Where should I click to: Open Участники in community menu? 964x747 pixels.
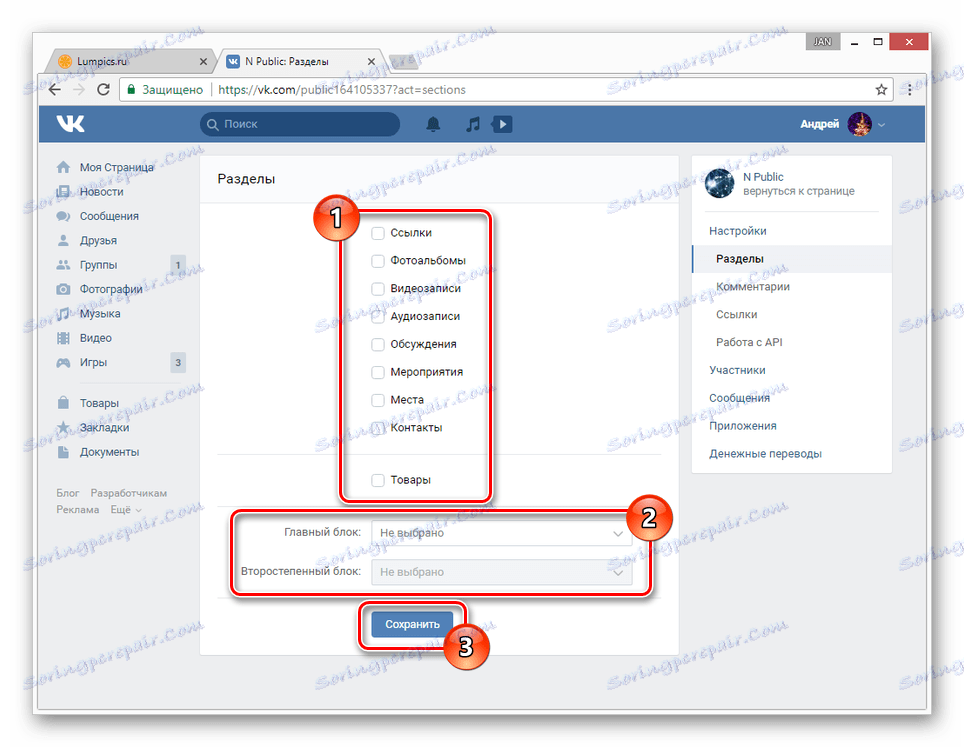tap(737, 370)
